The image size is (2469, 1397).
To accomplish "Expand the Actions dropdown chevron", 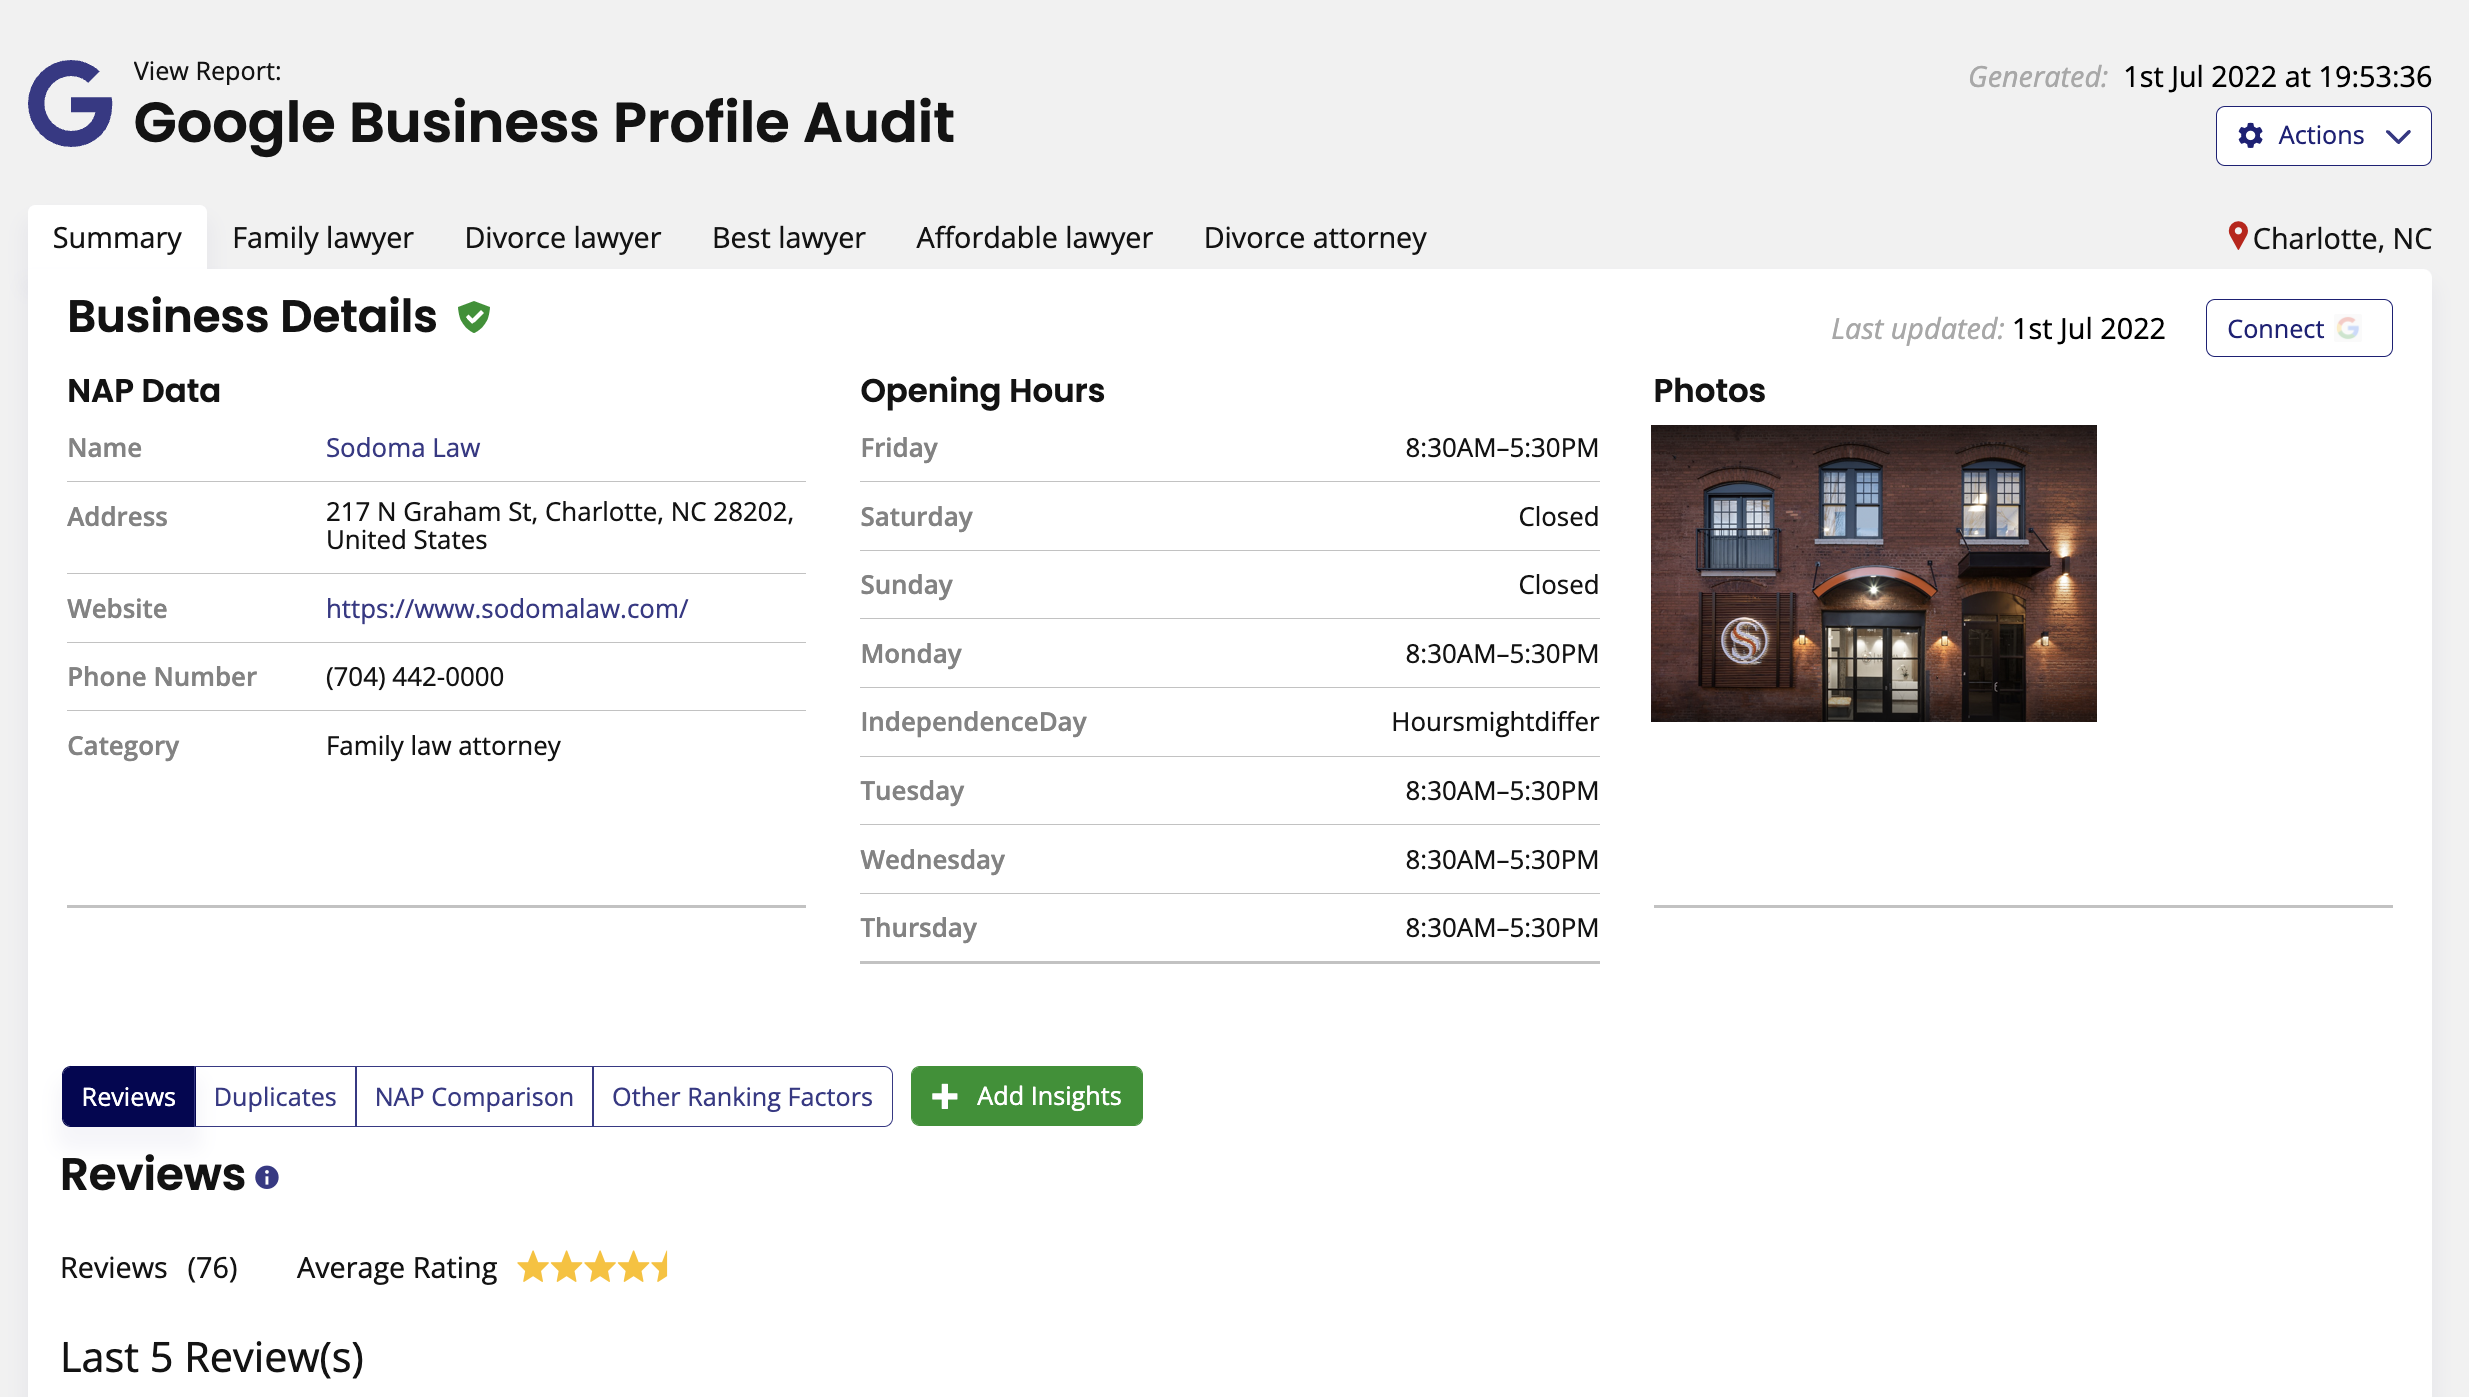I will [2398, 137].
